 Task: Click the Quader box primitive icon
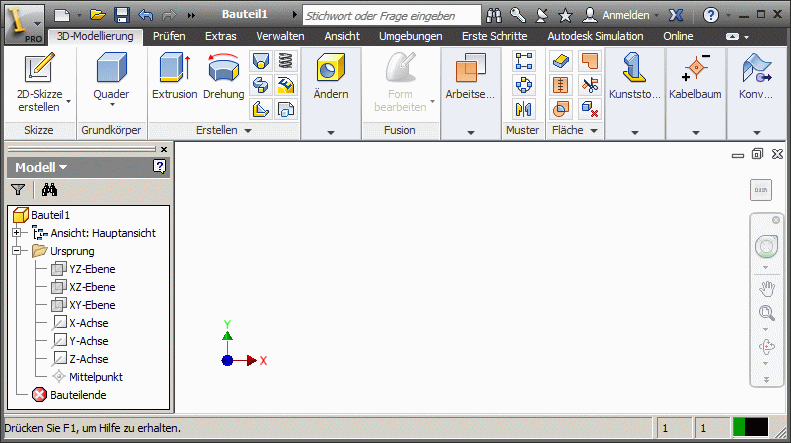[111, 70]
